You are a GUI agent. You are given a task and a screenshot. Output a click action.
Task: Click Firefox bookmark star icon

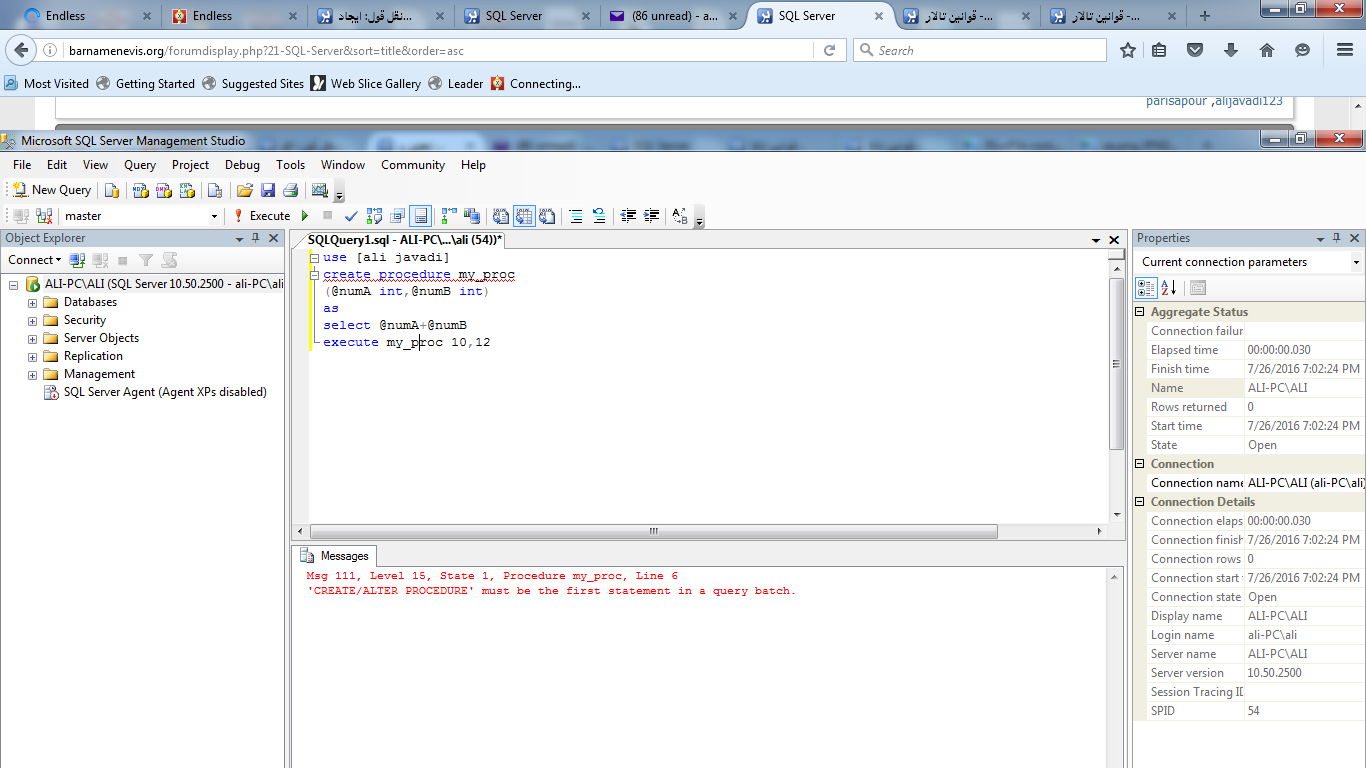coord(1128,50)
